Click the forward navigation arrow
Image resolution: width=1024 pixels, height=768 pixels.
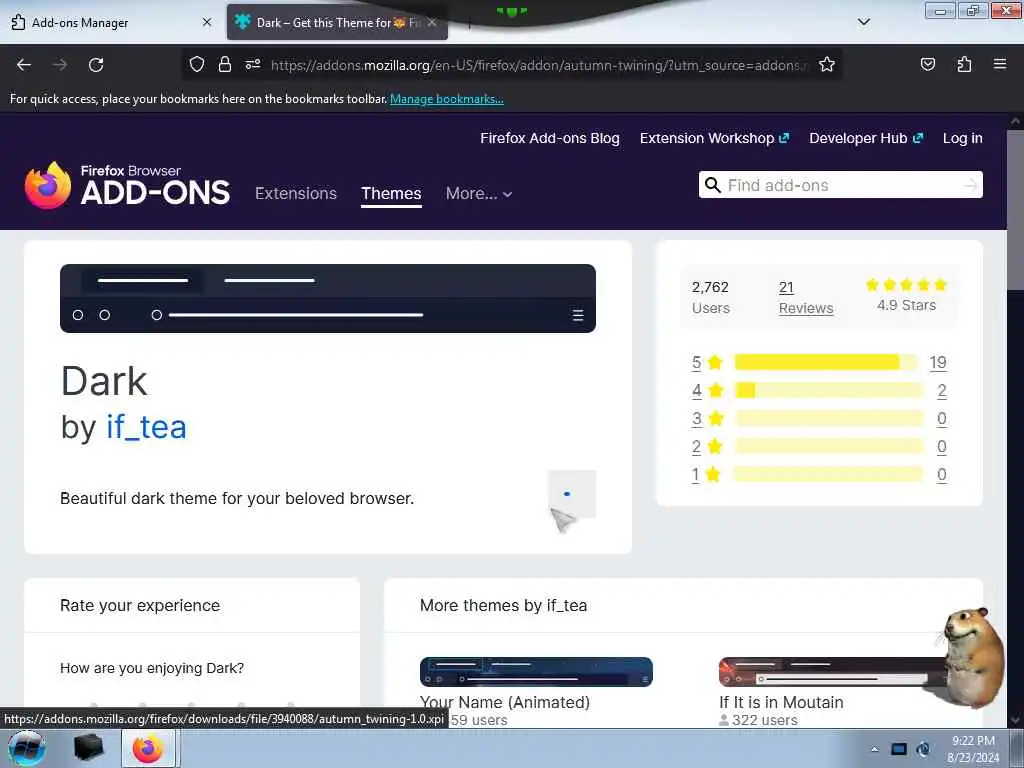[60, 65]
